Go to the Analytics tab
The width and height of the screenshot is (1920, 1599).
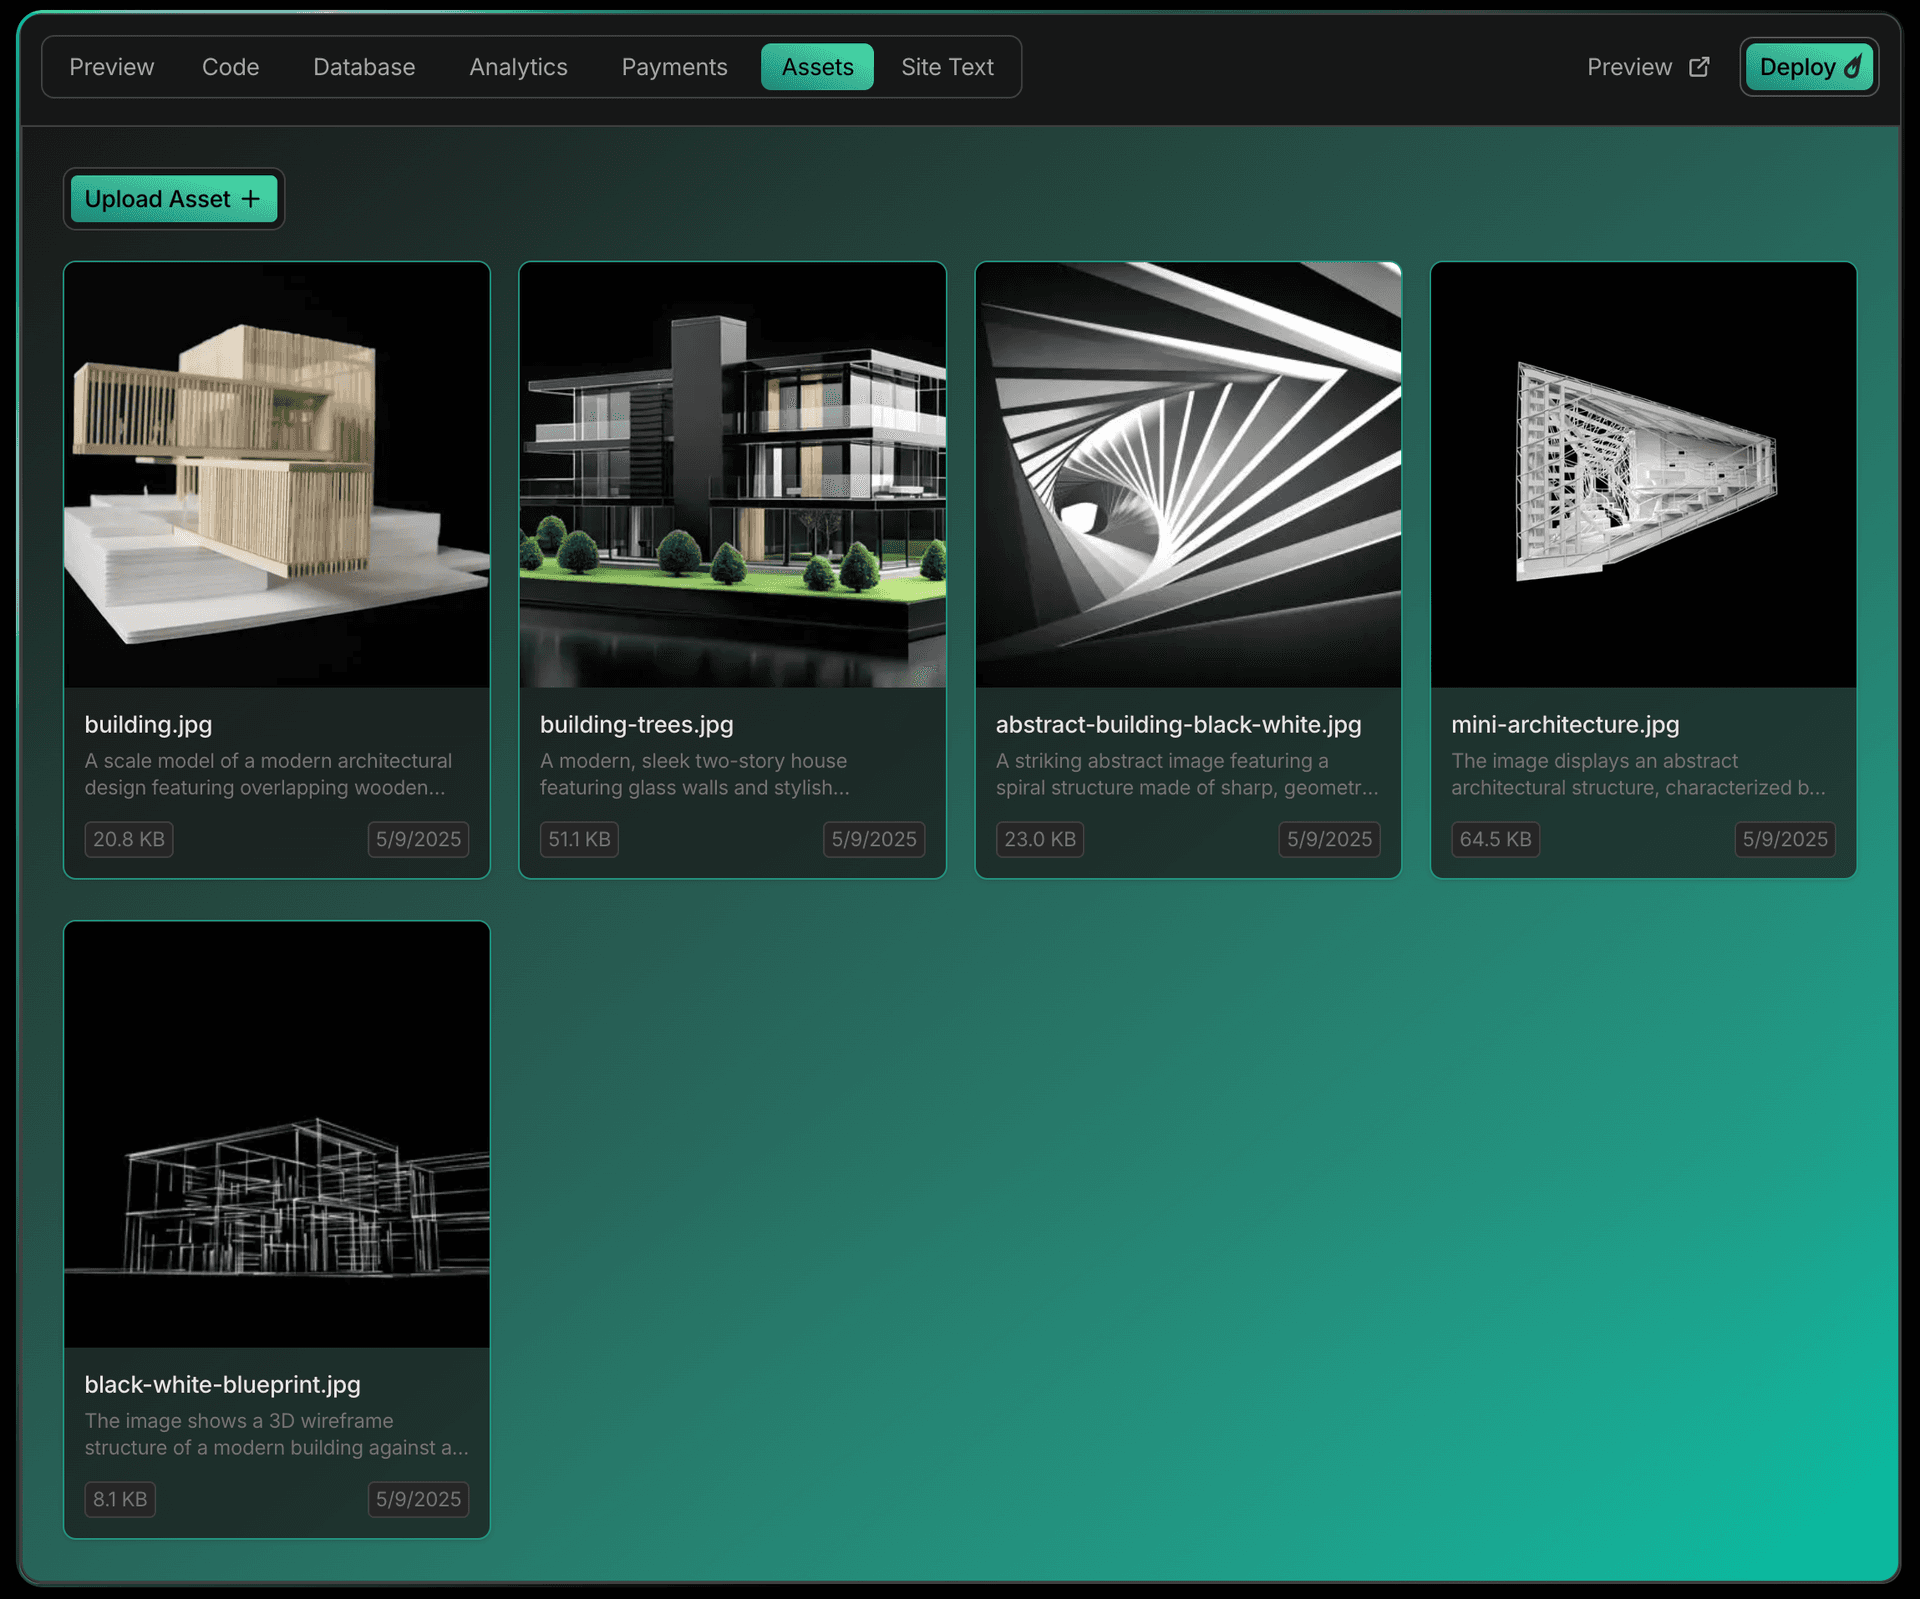pyautogui.click(x=518, y=67)
